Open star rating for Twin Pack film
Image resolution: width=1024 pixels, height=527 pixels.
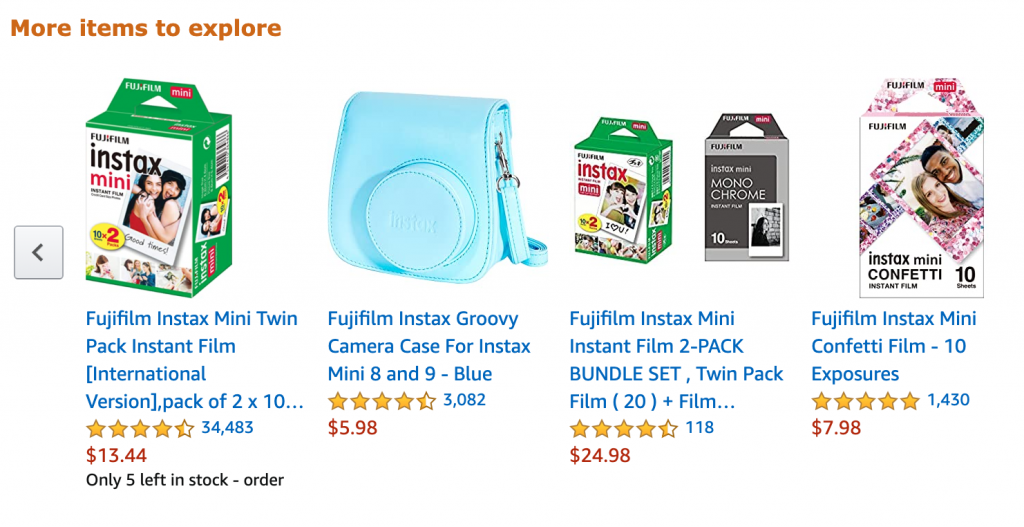coord(140,428)
